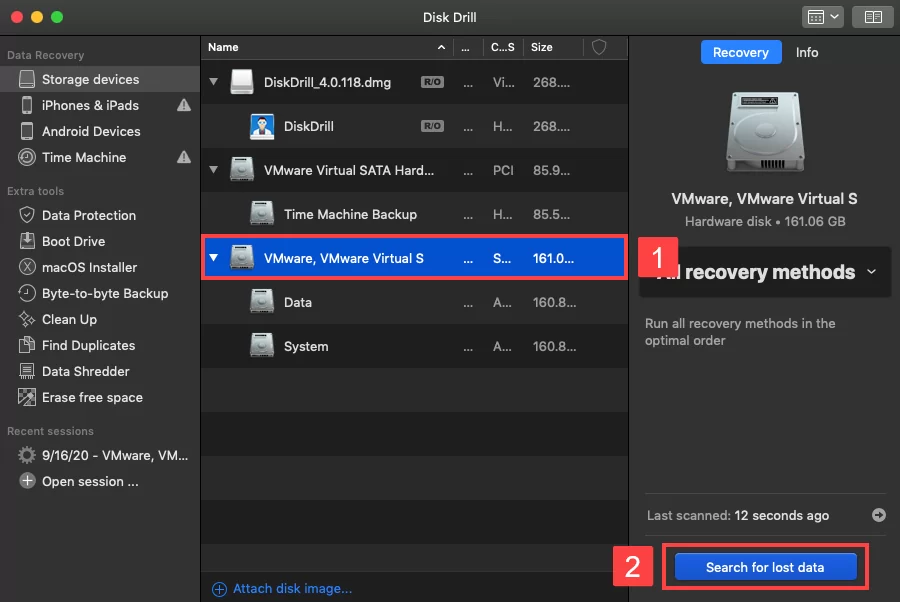Image resolution: width=900 pixels, height=602 pixels.
Task: Click the Search for lost data button
Action: coord(765,566)
